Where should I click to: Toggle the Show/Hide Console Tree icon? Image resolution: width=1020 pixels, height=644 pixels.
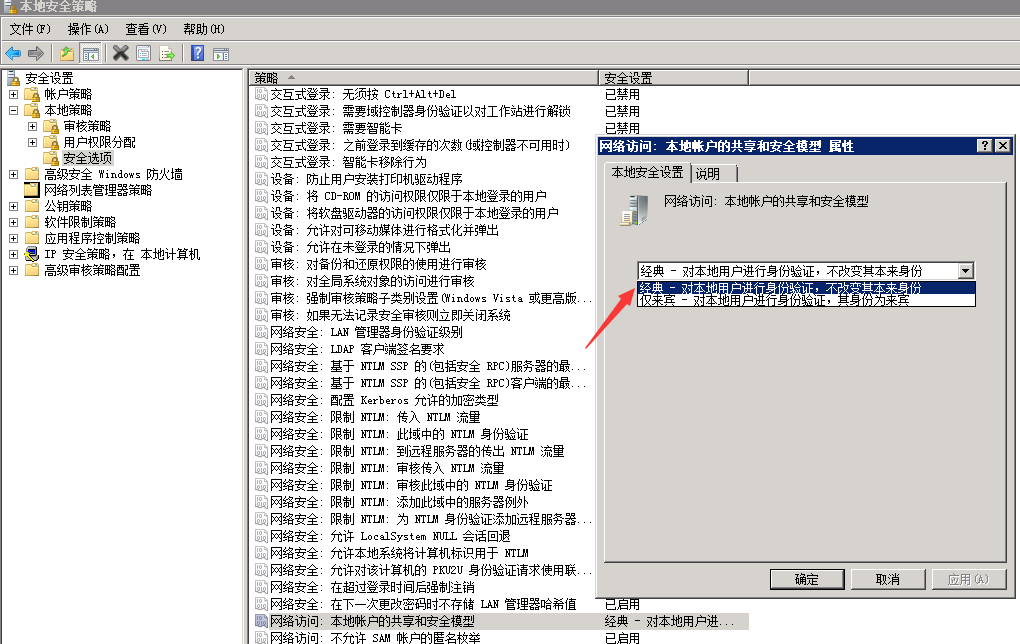90,53
